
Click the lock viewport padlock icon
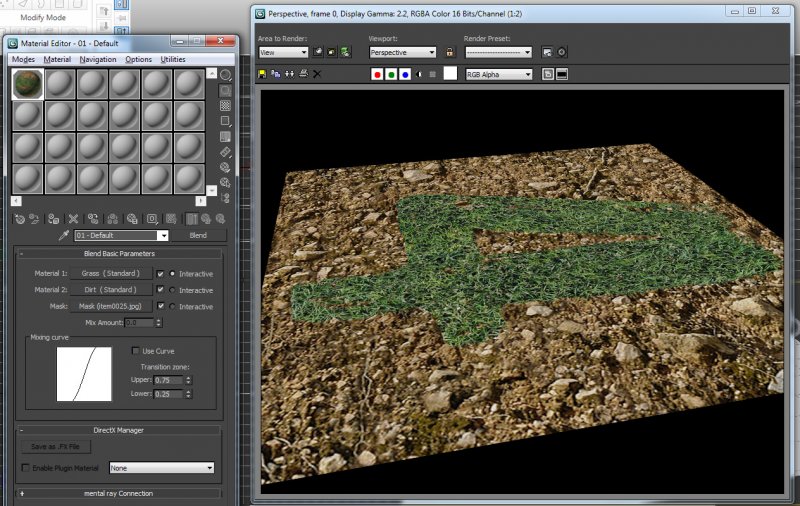pyautogui.click(x=449, y=52)
